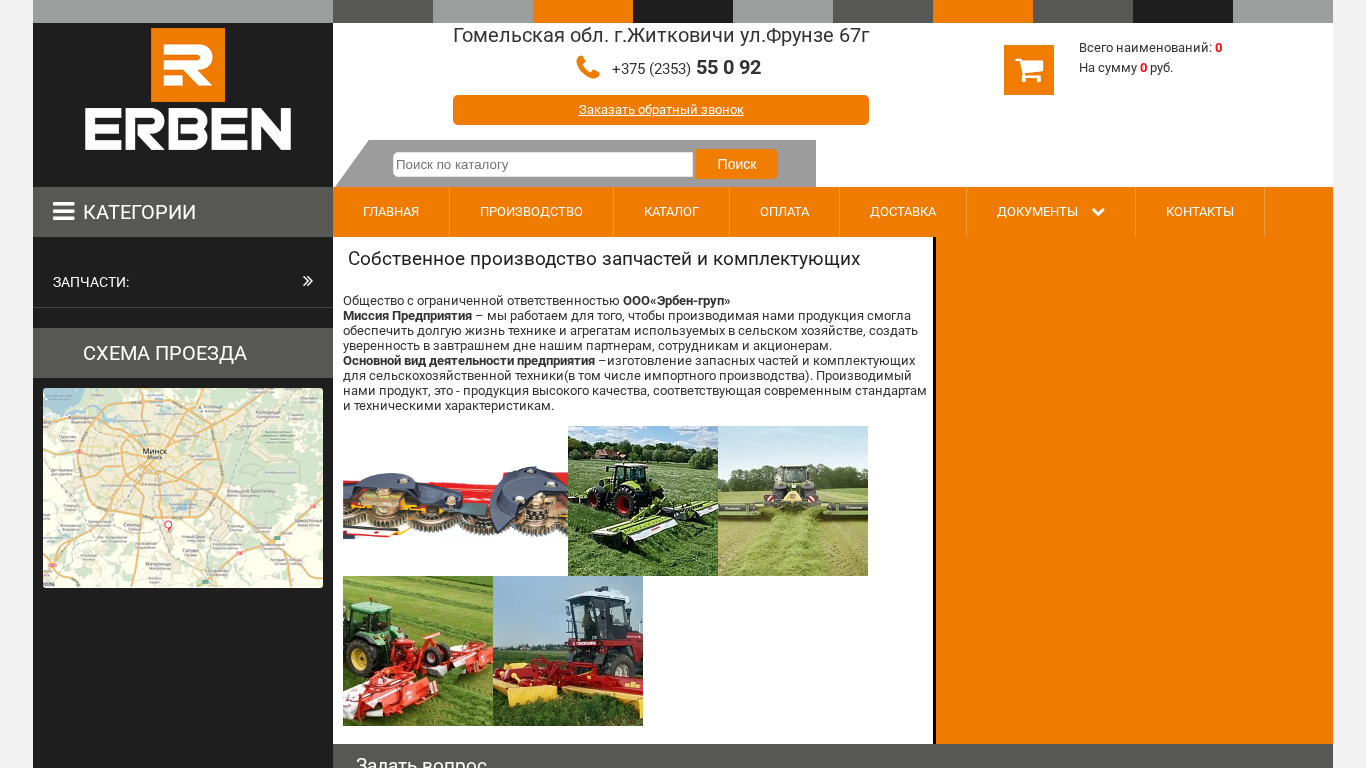The width and height of the screenshot is (1366, 768).
Task: Open the orange shopping cart icon
Action: [1029, 70]
